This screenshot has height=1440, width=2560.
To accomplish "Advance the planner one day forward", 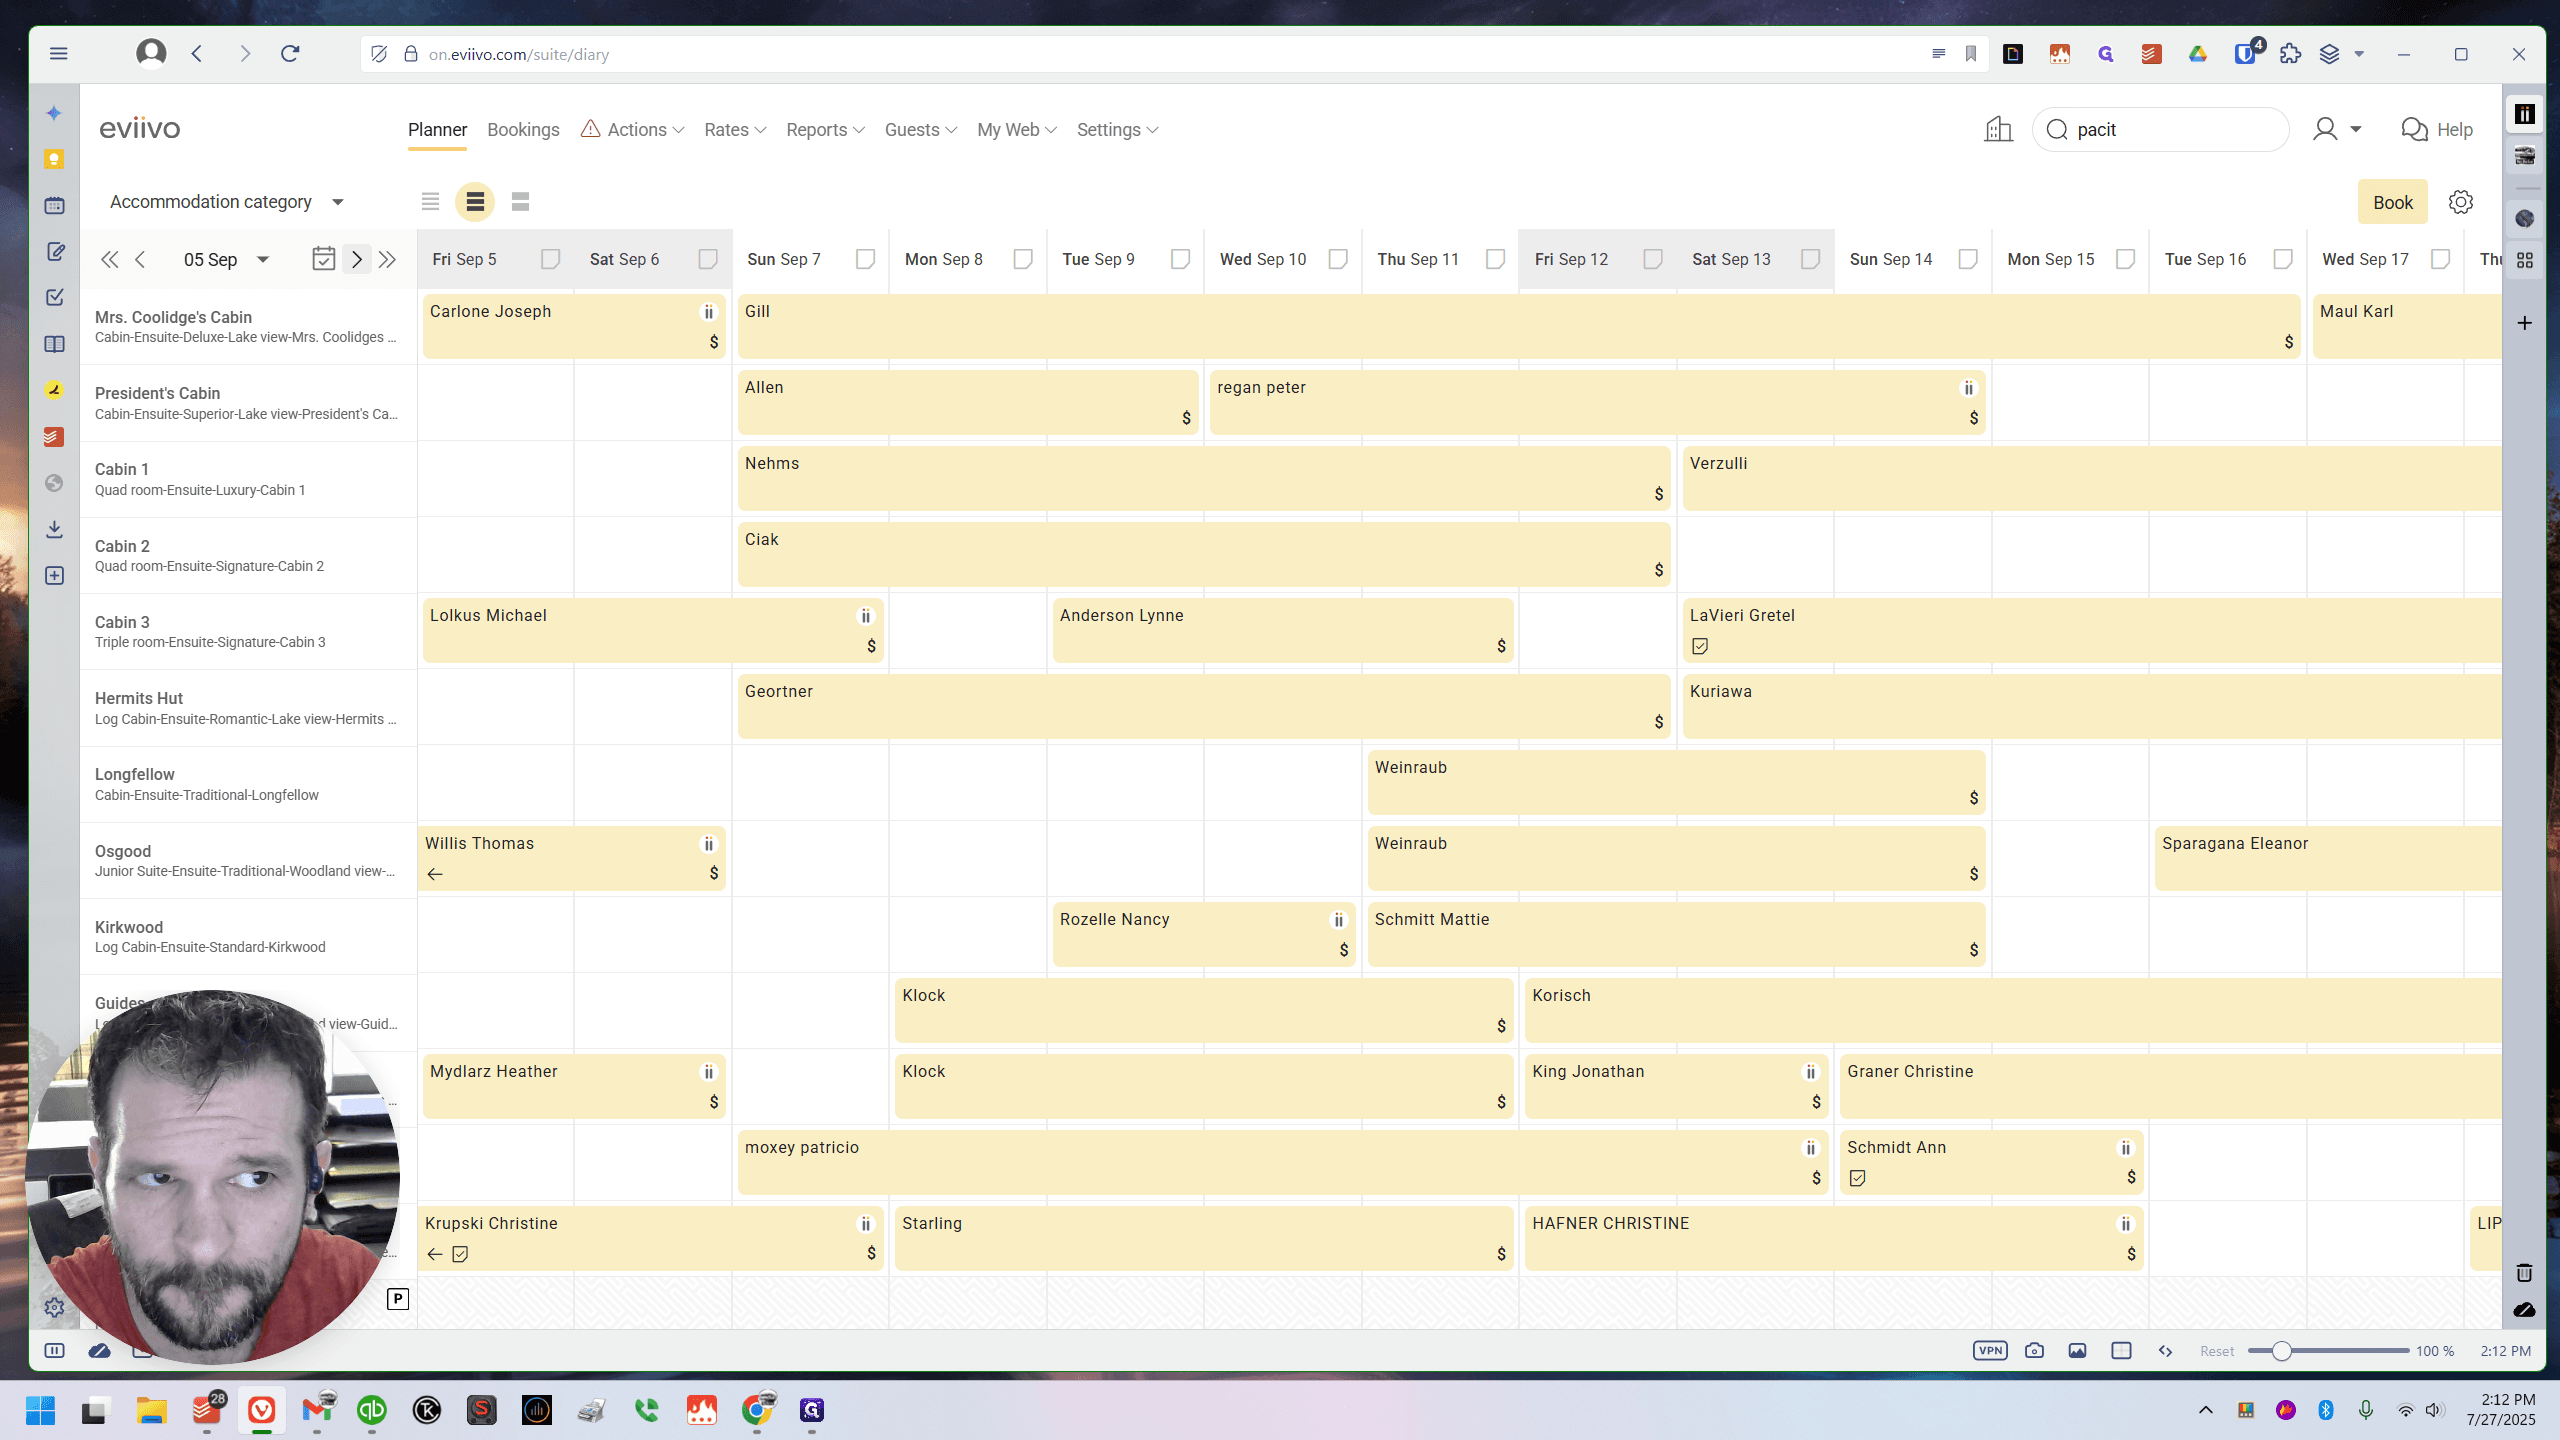I will (357, 260).
